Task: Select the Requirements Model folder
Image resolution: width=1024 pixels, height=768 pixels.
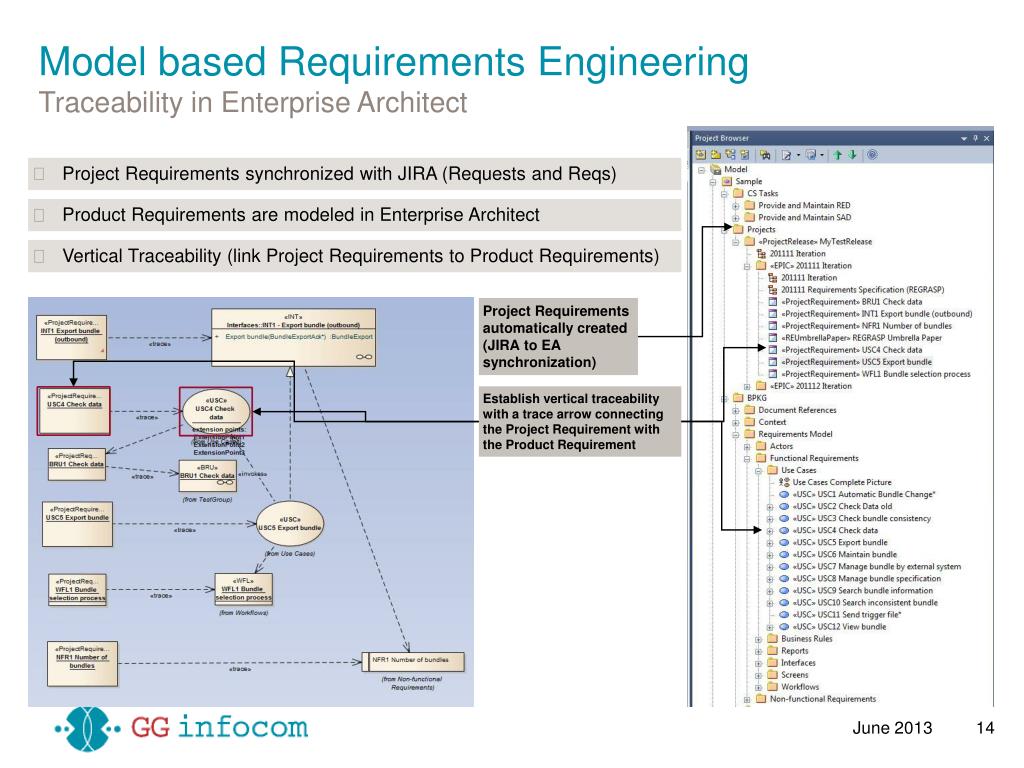Action: click(x=795, y=434)
